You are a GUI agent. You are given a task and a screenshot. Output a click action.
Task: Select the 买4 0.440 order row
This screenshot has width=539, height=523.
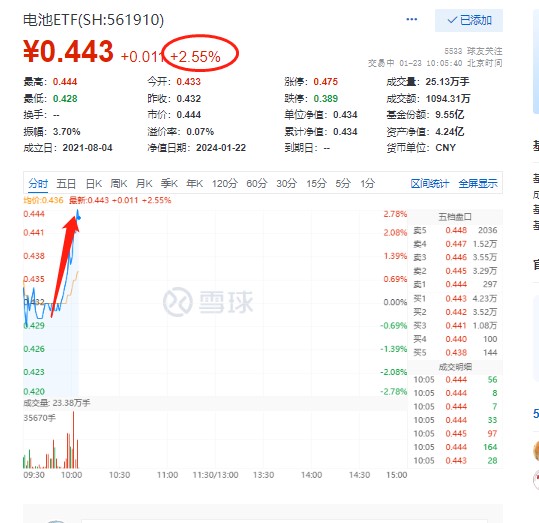coord(455,339)
